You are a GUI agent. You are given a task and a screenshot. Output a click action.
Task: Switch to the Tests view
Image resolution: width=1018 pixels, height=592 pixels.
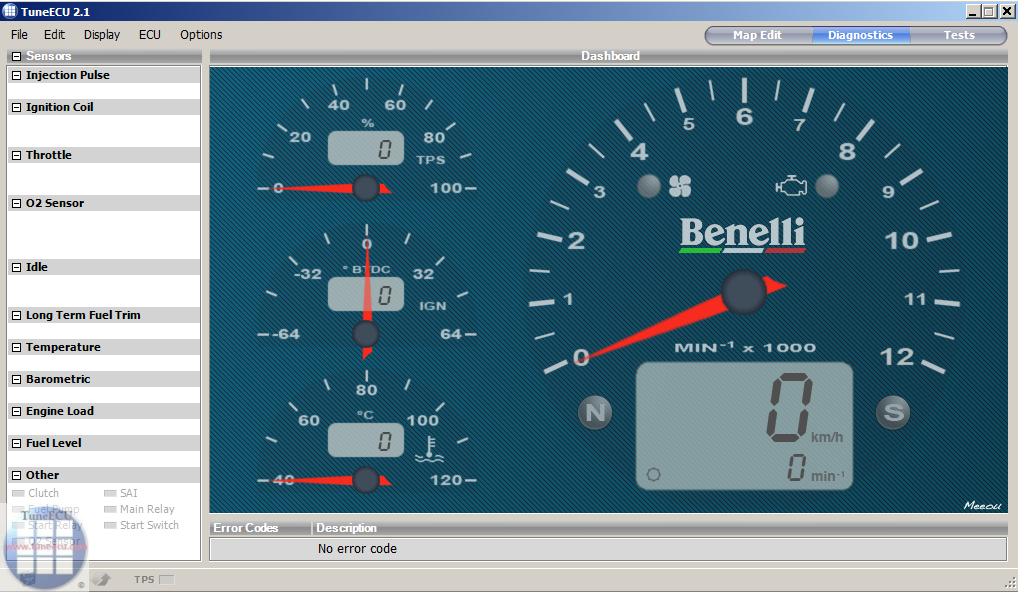pyautogui.click(x=958, y=35)
